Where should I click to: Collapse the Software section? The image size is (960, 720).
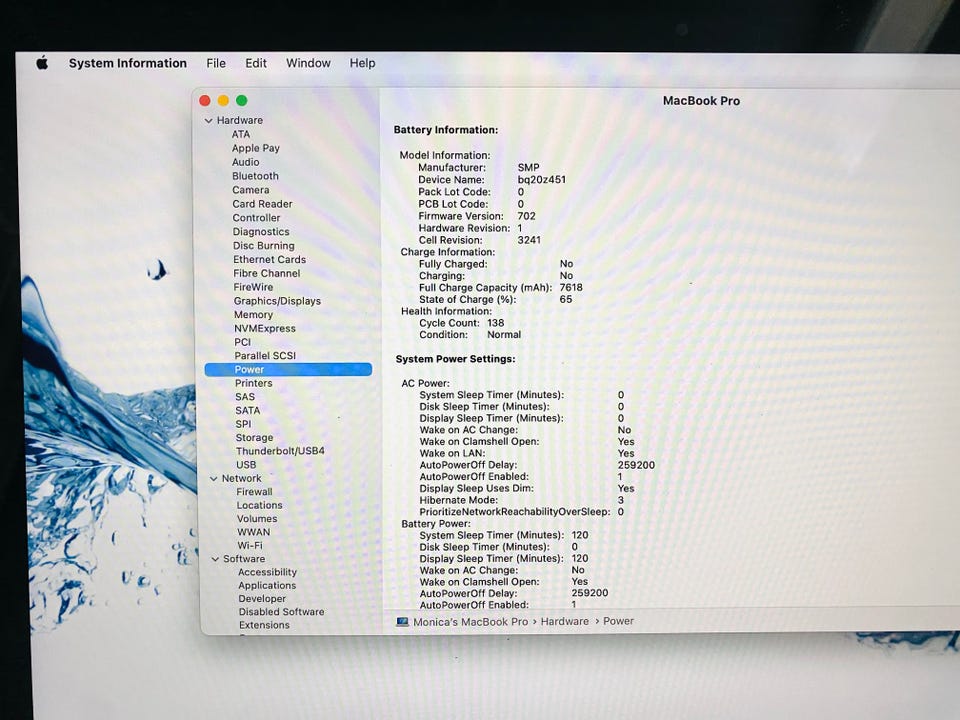(216, 559)
